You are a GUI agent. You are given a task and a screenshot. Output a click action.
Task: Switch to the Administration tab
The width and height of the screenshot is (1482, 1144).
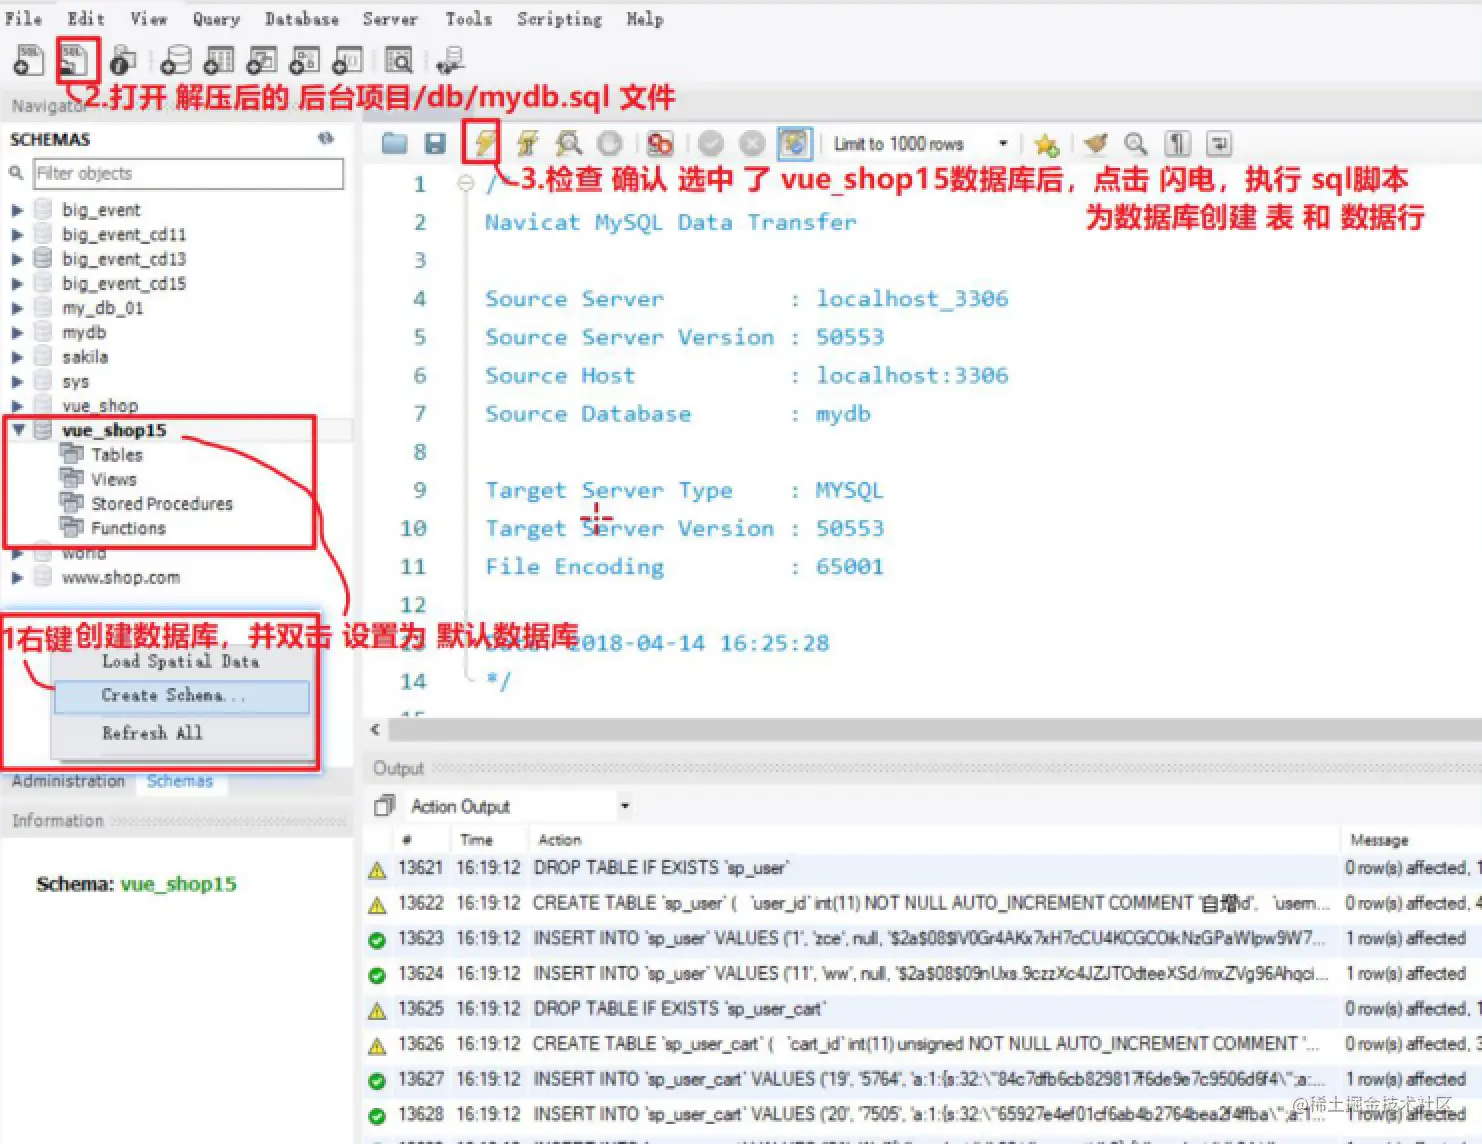pos(68,781)
